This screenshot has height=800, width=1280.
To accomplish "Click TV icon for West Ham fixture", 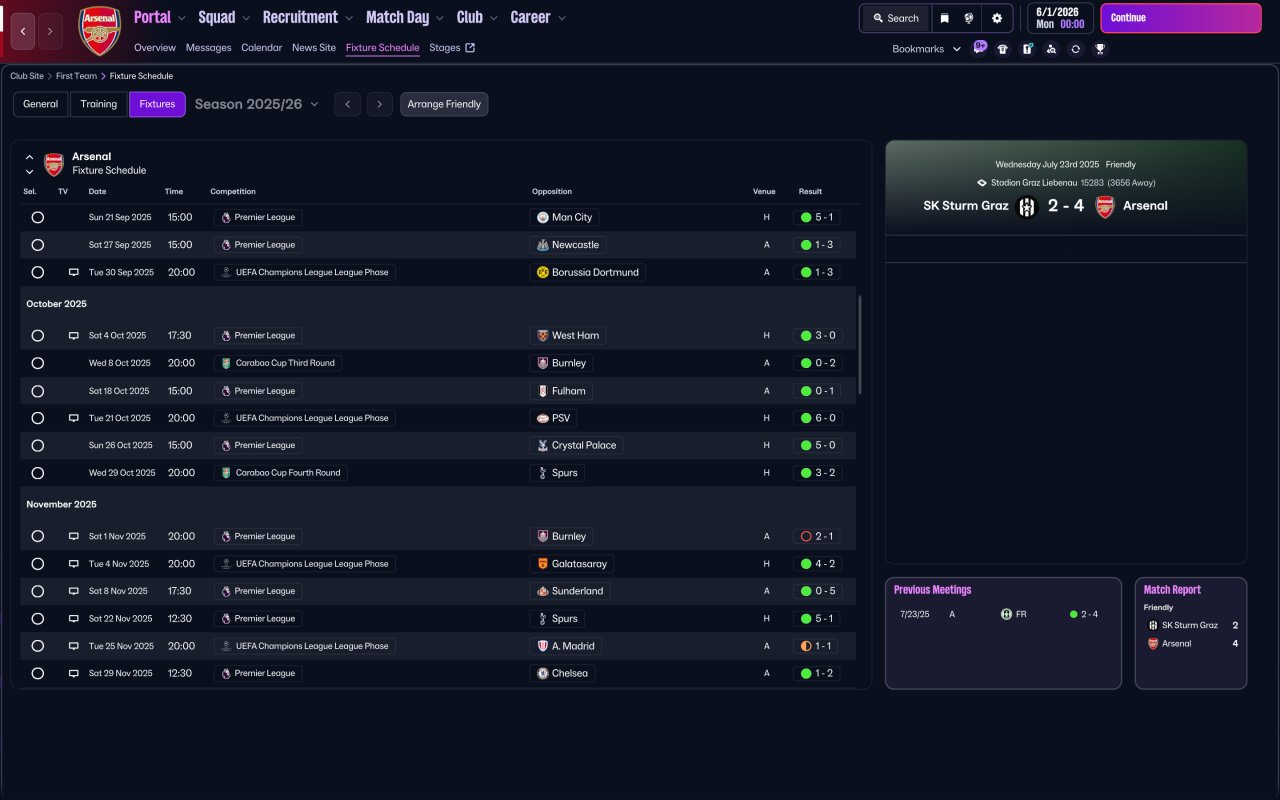I will 73,336.
